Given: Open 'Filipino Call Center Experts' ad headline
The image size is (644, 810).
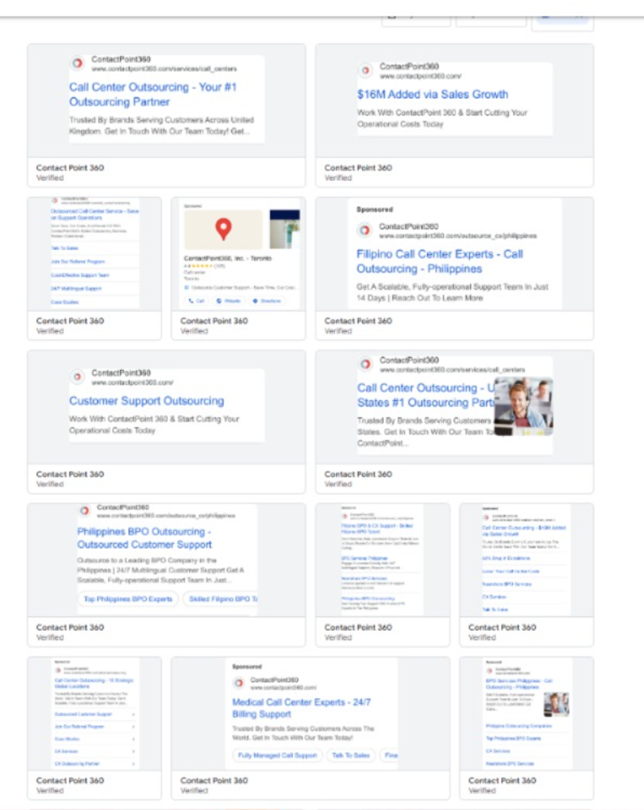Looking at the screenshot, I should click(440, 261).
